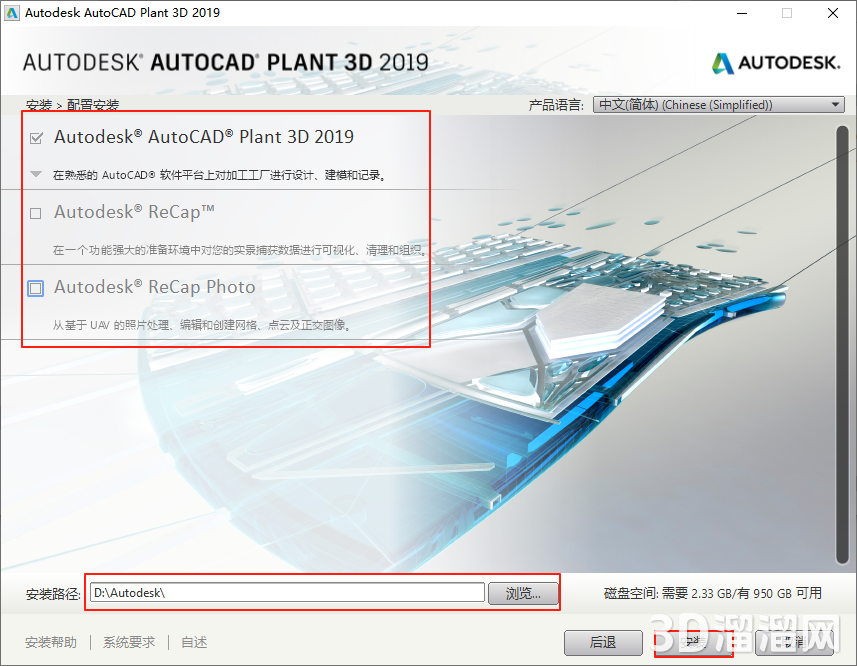Click the 浏览 browse button
The width and height of the screenshot is (857, 666).
point(523,592)
